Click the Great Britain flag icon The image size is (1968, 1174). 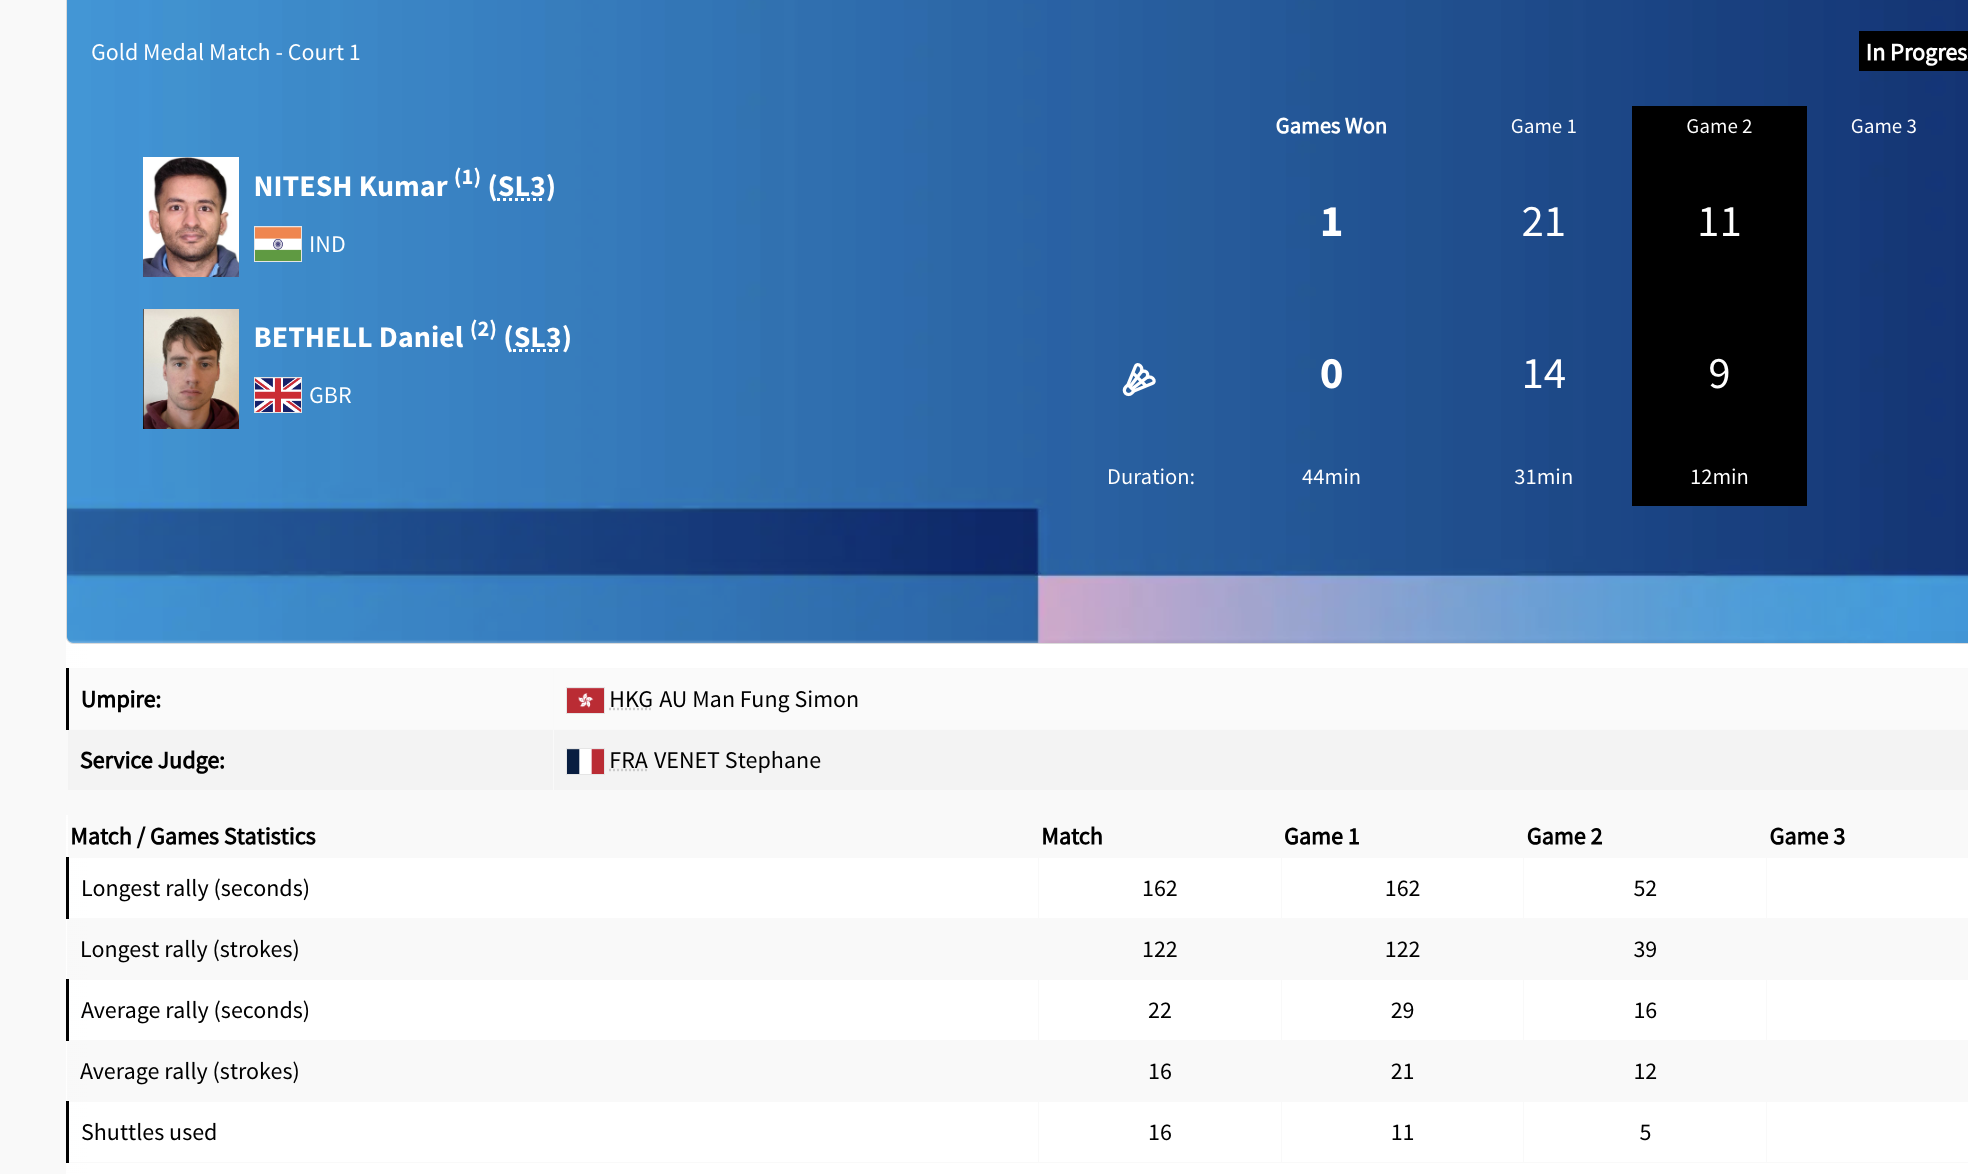pyautogui.click(x=278, y=395)
